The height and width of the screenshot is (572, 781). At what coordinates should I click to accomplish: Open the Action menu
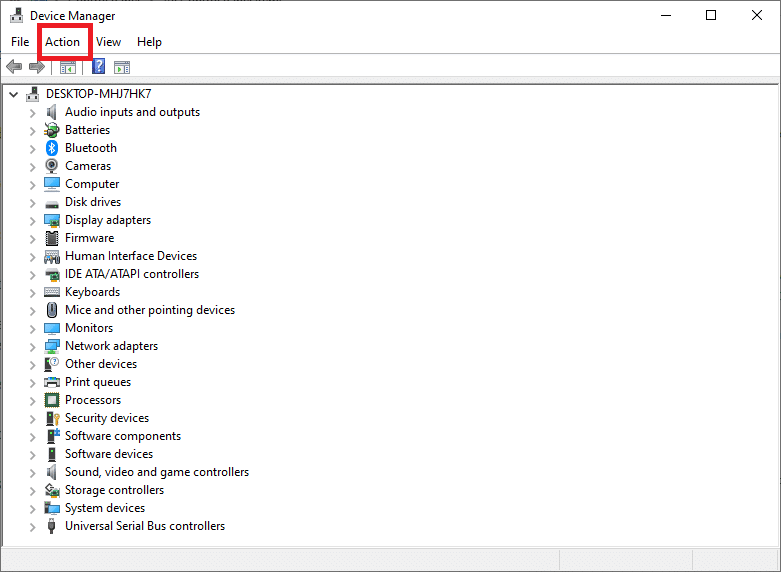click(62, 42)
